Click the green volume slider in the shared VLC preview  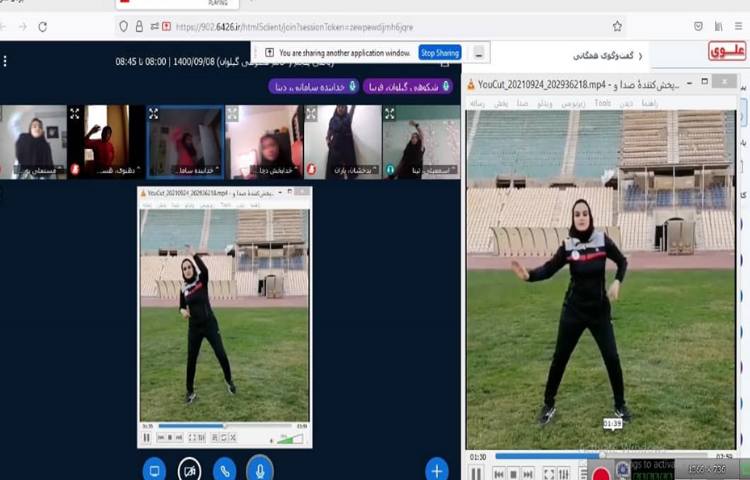[290, 438]
